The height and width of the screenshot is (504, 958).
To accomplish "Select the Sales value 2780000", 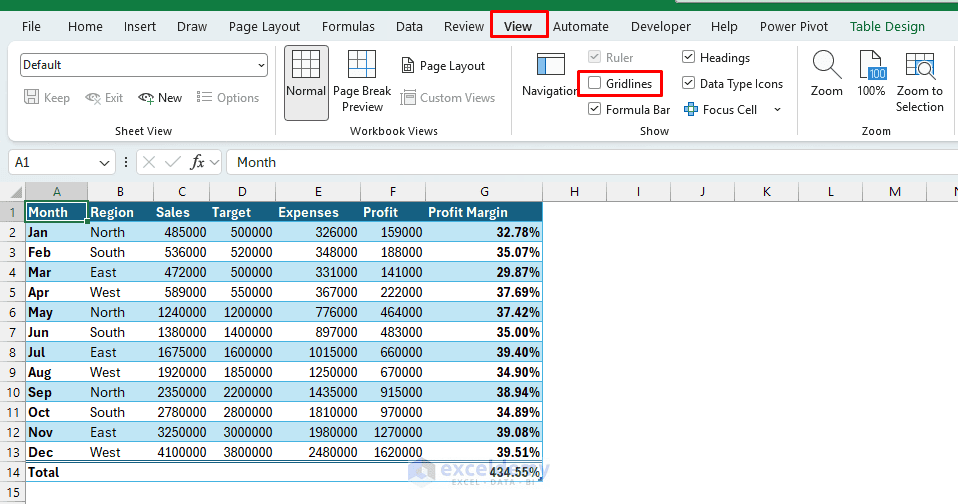I will (x=181, y=412).
